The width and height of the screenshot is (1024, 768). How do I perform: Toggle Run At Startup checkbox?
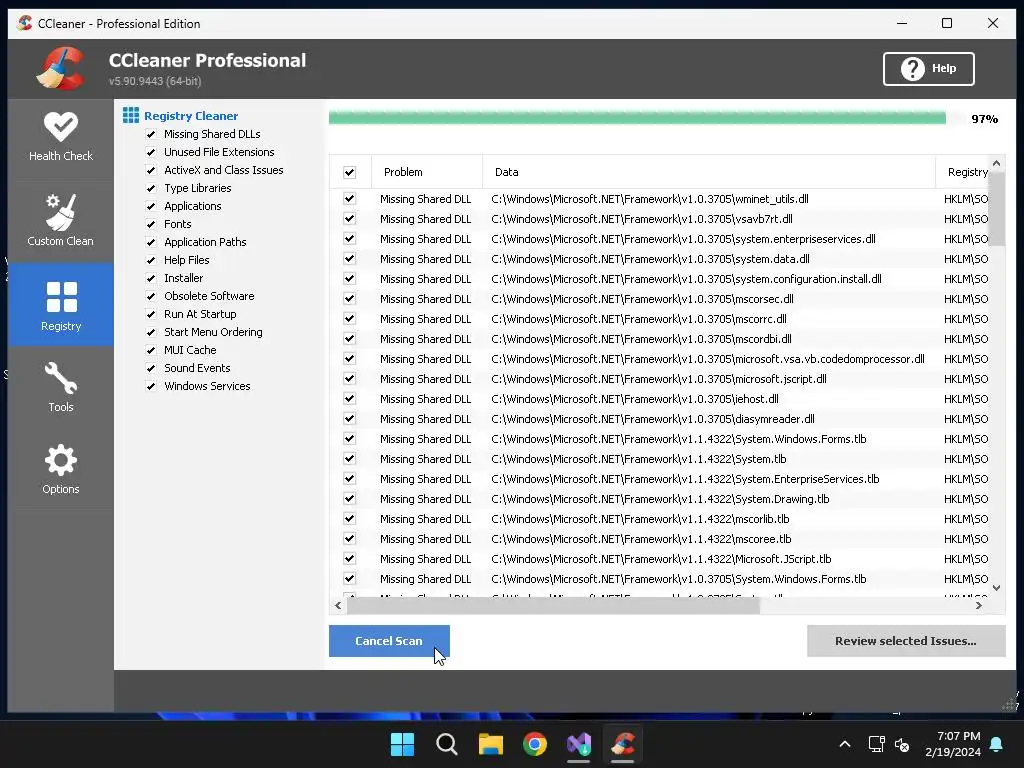pos(151,314)
